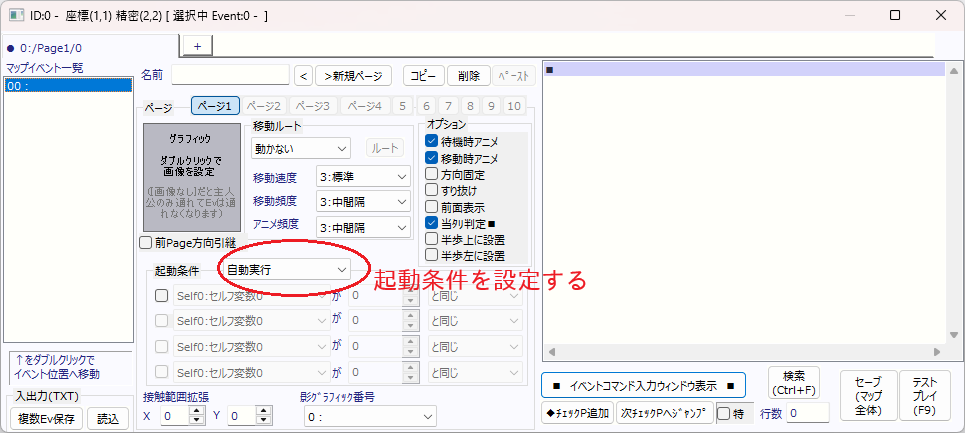Enable すり抜け option
This screenshot has height=433, width=965.
coord(431,190)
